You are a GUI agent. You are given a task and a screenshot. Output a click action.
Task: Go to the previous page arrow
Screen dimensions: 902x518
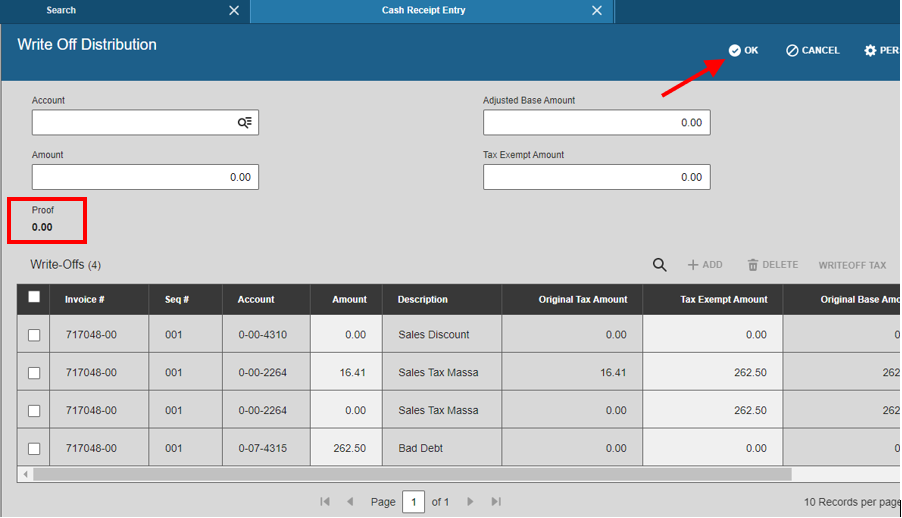click(x=350, y=502)
